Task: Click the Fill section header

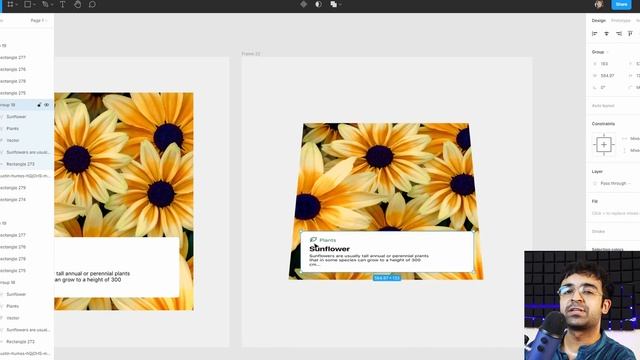Action: pos(595,201)
